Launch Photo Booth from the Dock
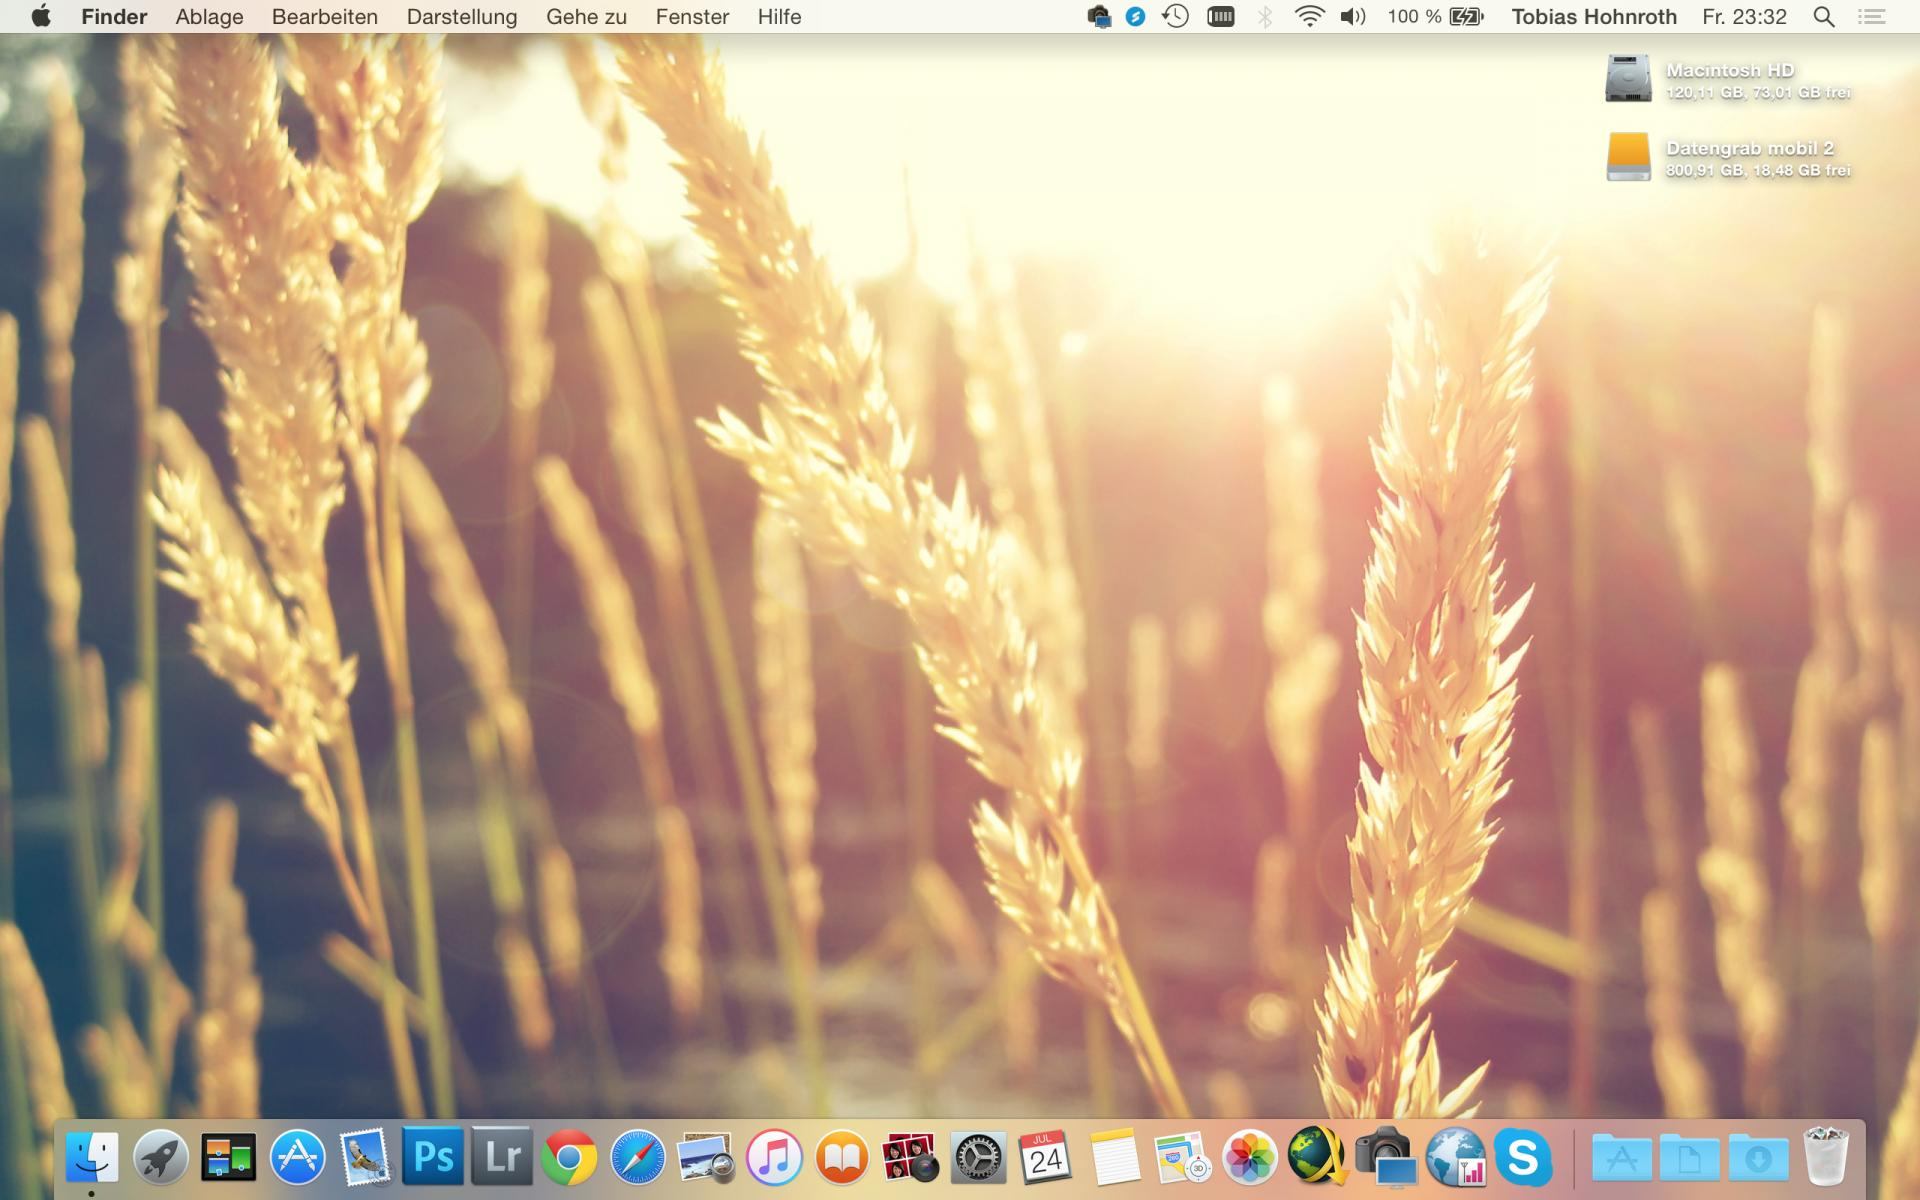The width and height of the screenshot is (1920, 1200). pos(909,1158)
